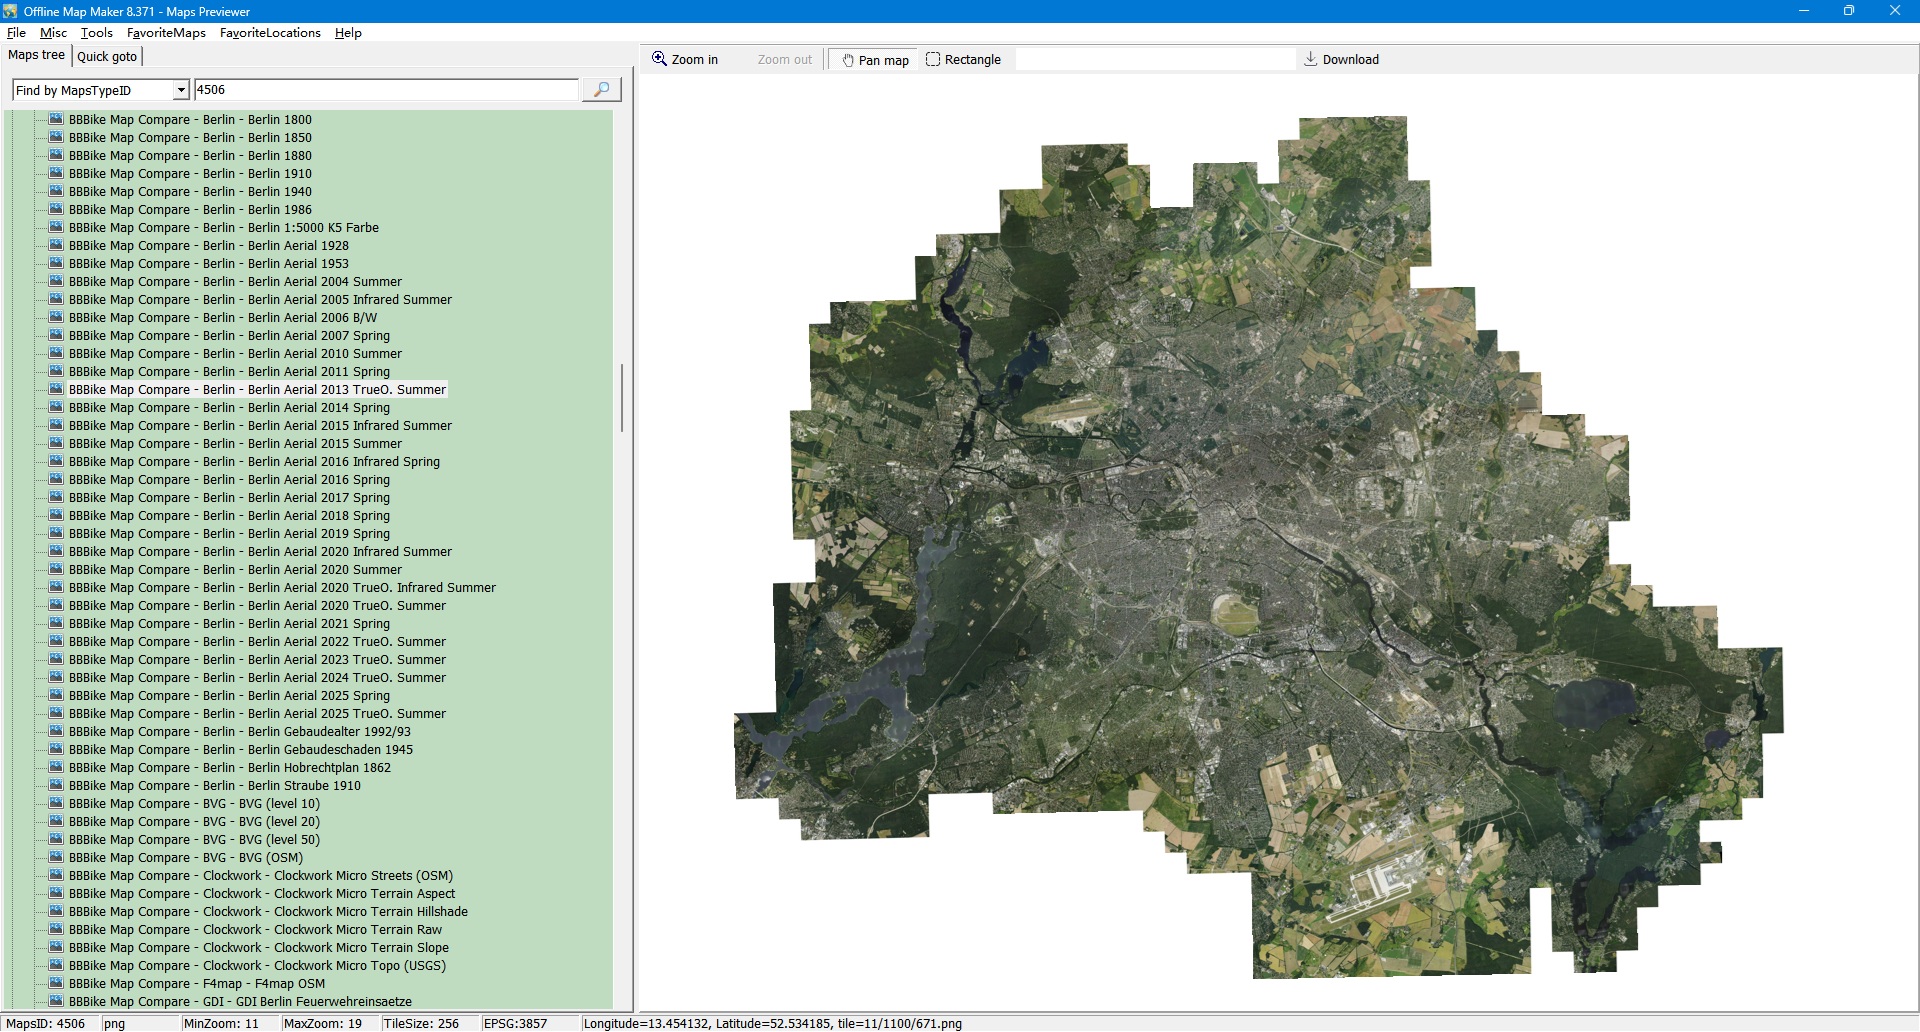Click the search field containing 4506
Screen dimensions: 1920x1032
point(385,90)
